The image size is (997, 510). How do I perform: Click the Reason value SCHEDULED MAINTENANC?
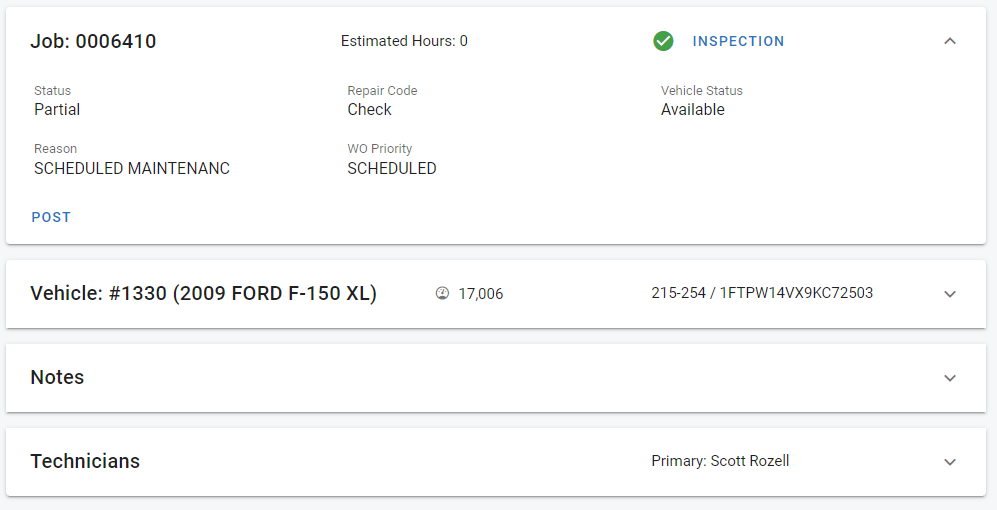[132, 169]
